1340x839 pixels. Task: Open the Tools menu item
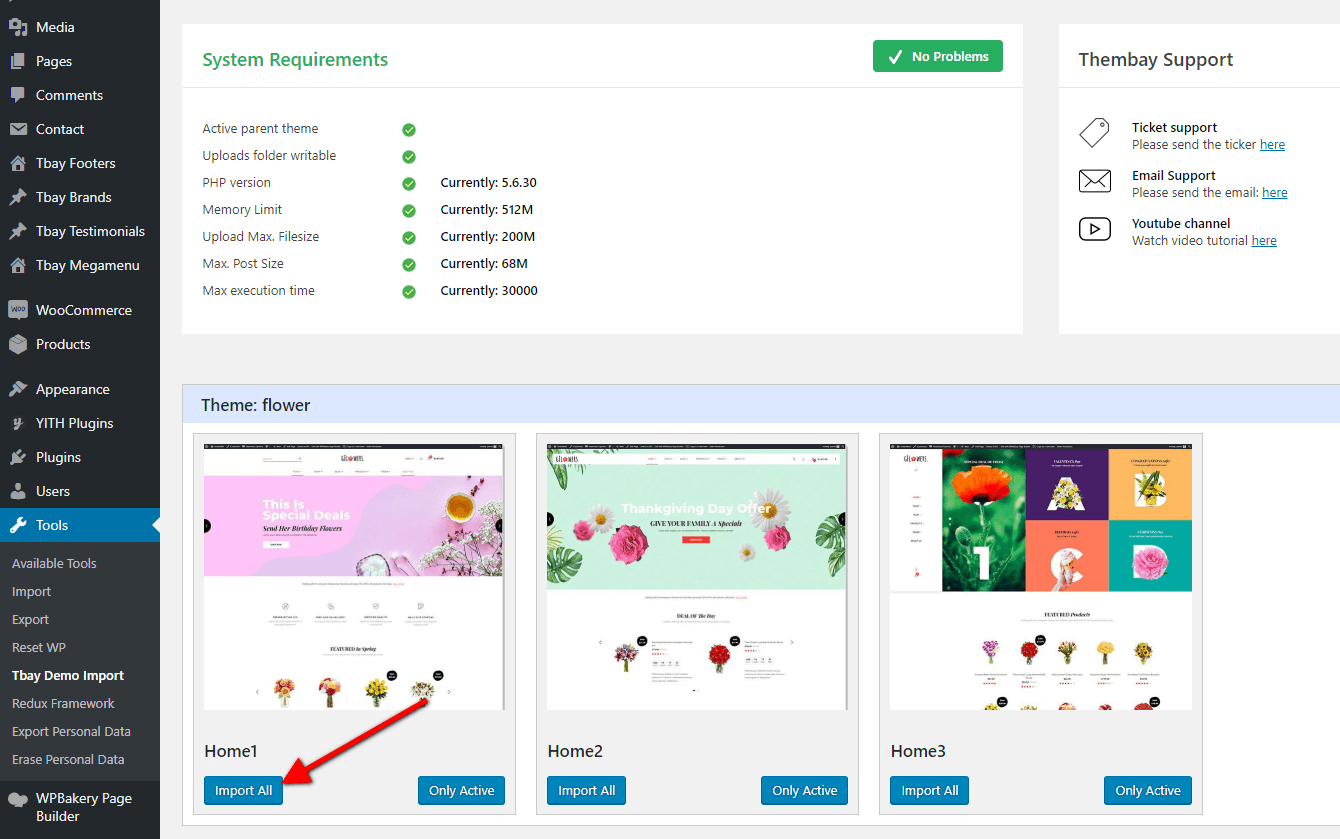click(52, 525)
